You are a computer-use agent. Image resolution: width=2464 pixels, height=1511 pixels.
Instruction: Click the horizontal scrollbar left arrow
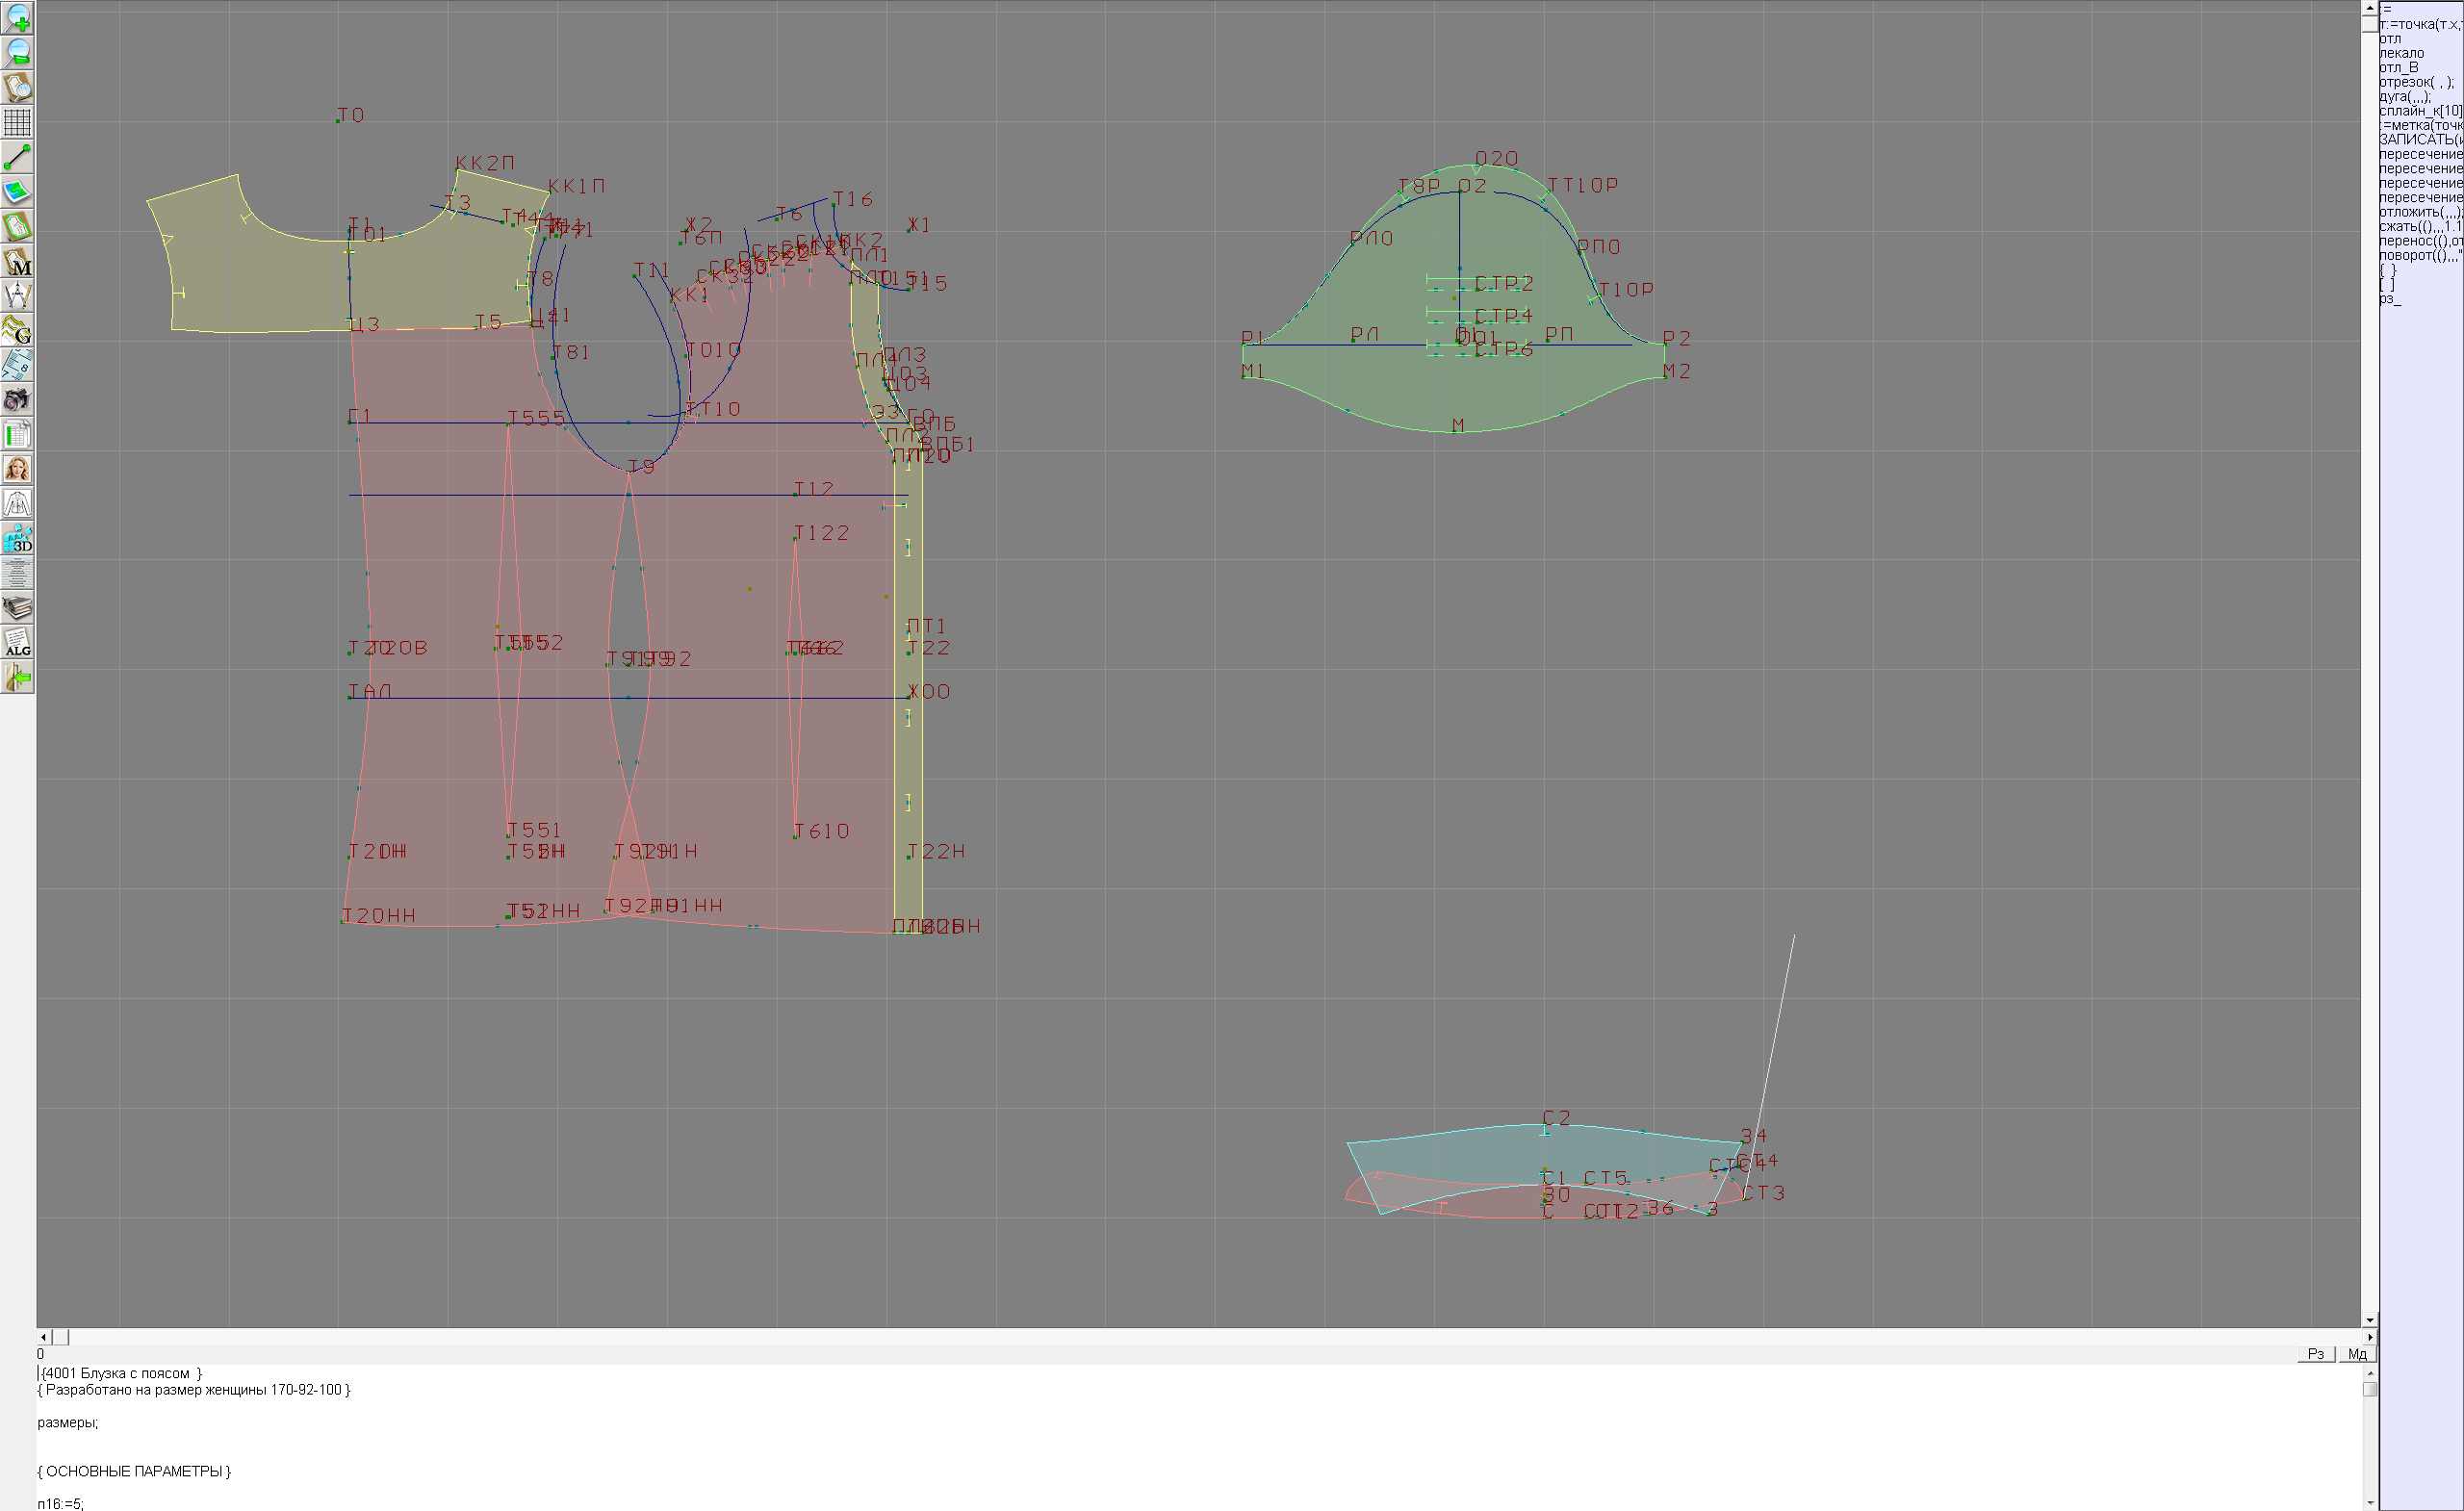point(43,1337)
